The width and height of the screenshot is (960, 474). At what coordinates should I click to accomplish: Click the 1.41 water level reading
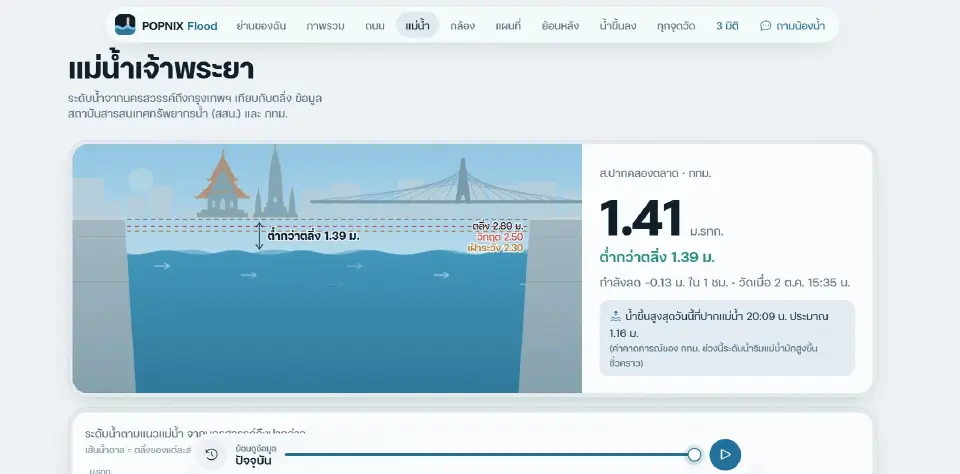tap(640, 218)
